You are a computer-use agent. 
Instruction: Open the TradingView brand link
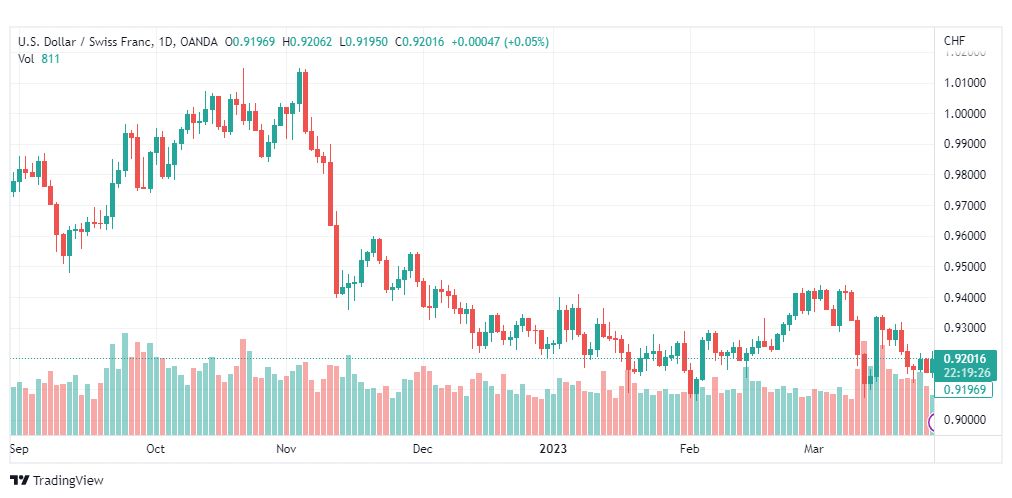(x=57, y=481)
